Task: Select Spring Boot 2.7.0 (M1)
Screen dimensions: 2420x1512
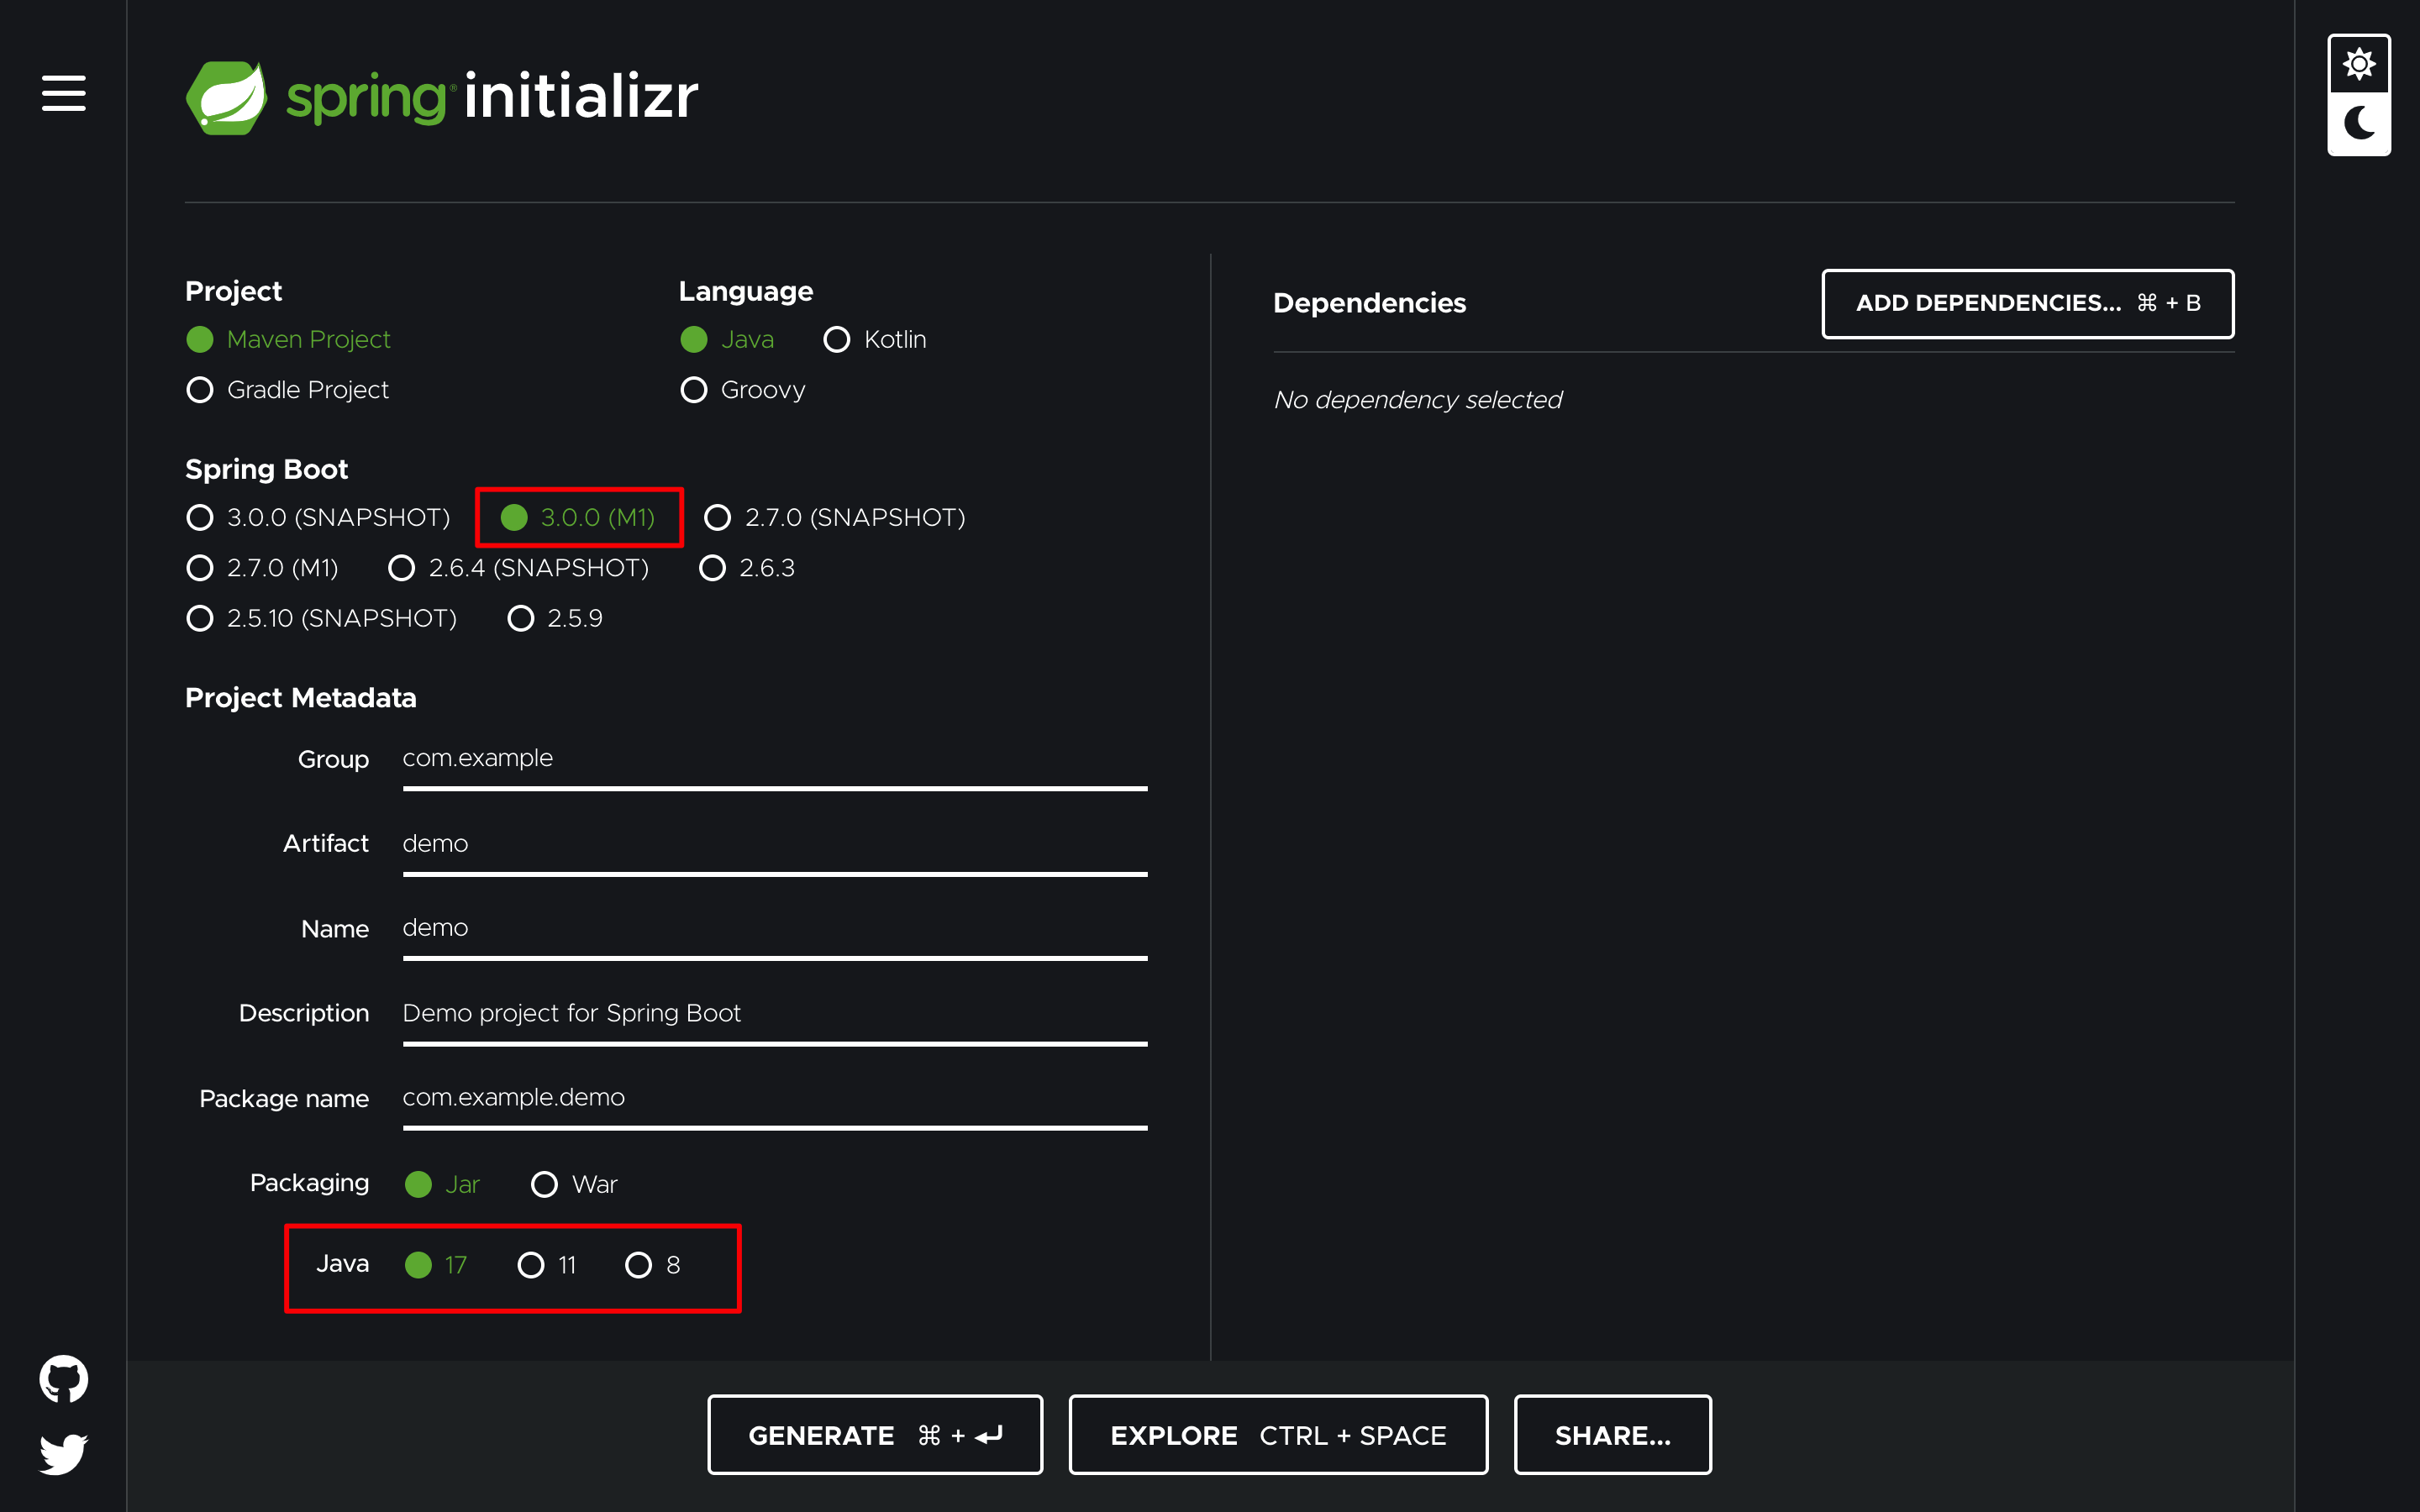Action: pyautogui.click(x=262, y=568)
